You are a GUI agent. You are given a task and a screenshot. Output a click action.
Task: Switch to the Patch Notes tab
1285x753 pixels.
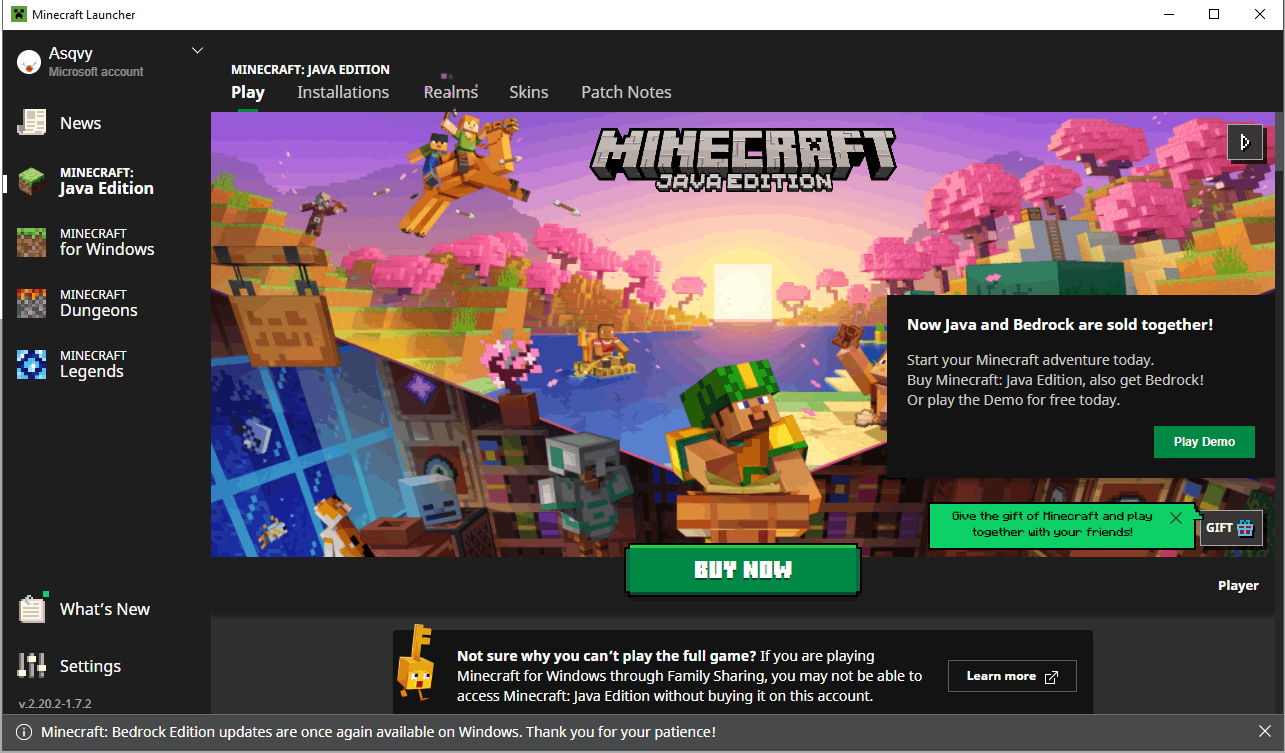(x=626, y=92)
